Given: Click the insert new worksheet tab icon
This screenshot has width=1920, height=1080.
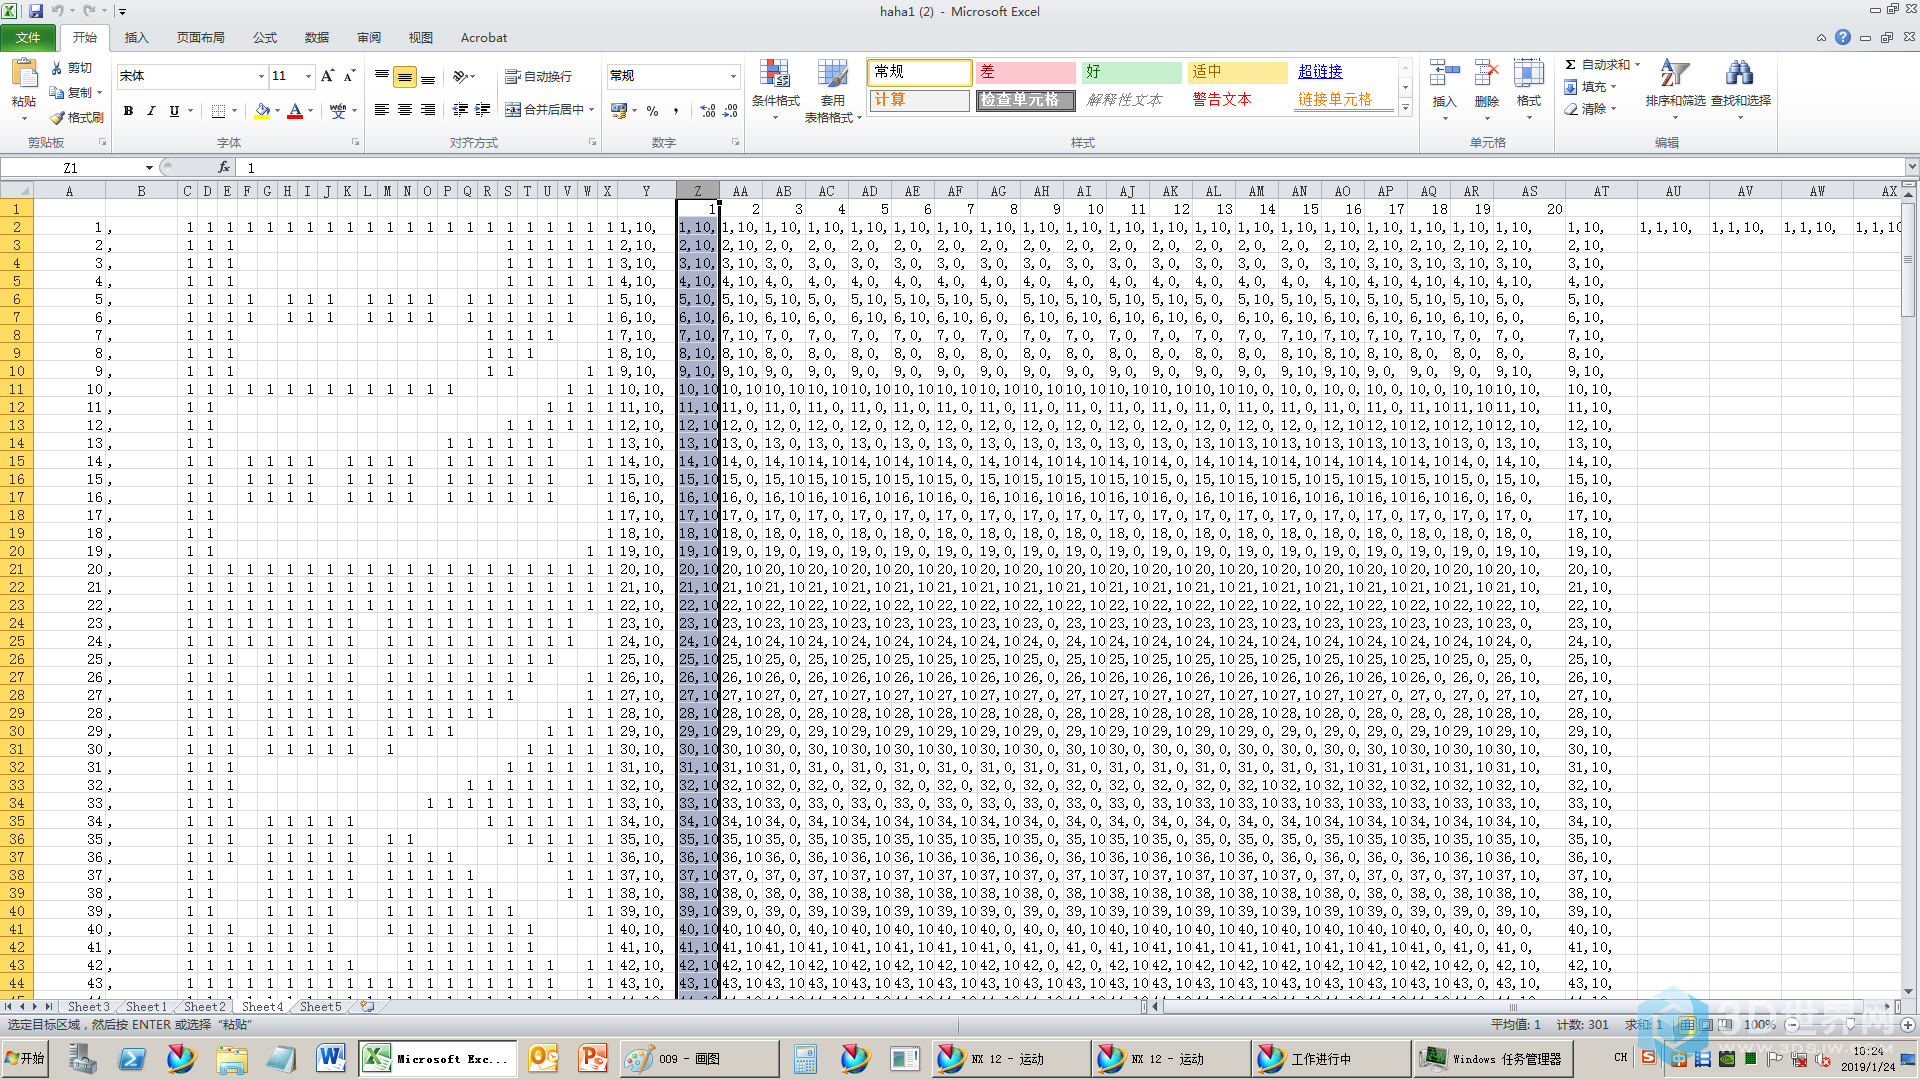Looking at the screenshot, I should point(367,1006).
